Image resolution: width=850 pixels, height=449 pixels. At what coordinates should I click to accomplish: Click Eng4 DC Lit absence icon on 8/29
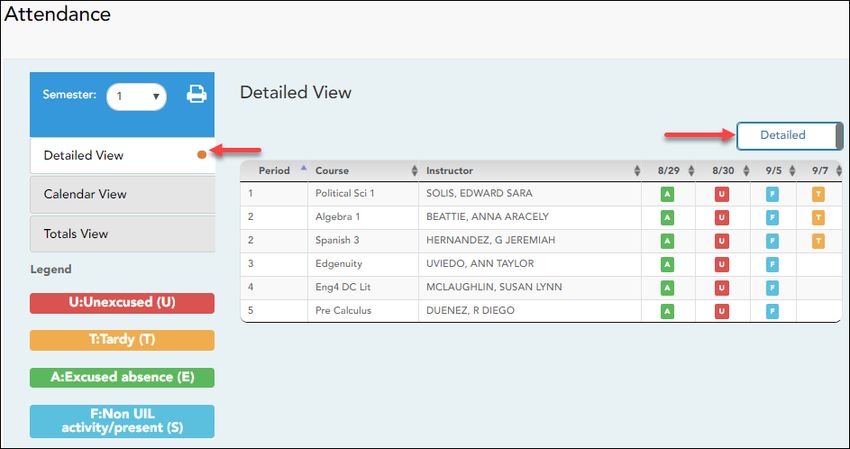click(667, 288)
